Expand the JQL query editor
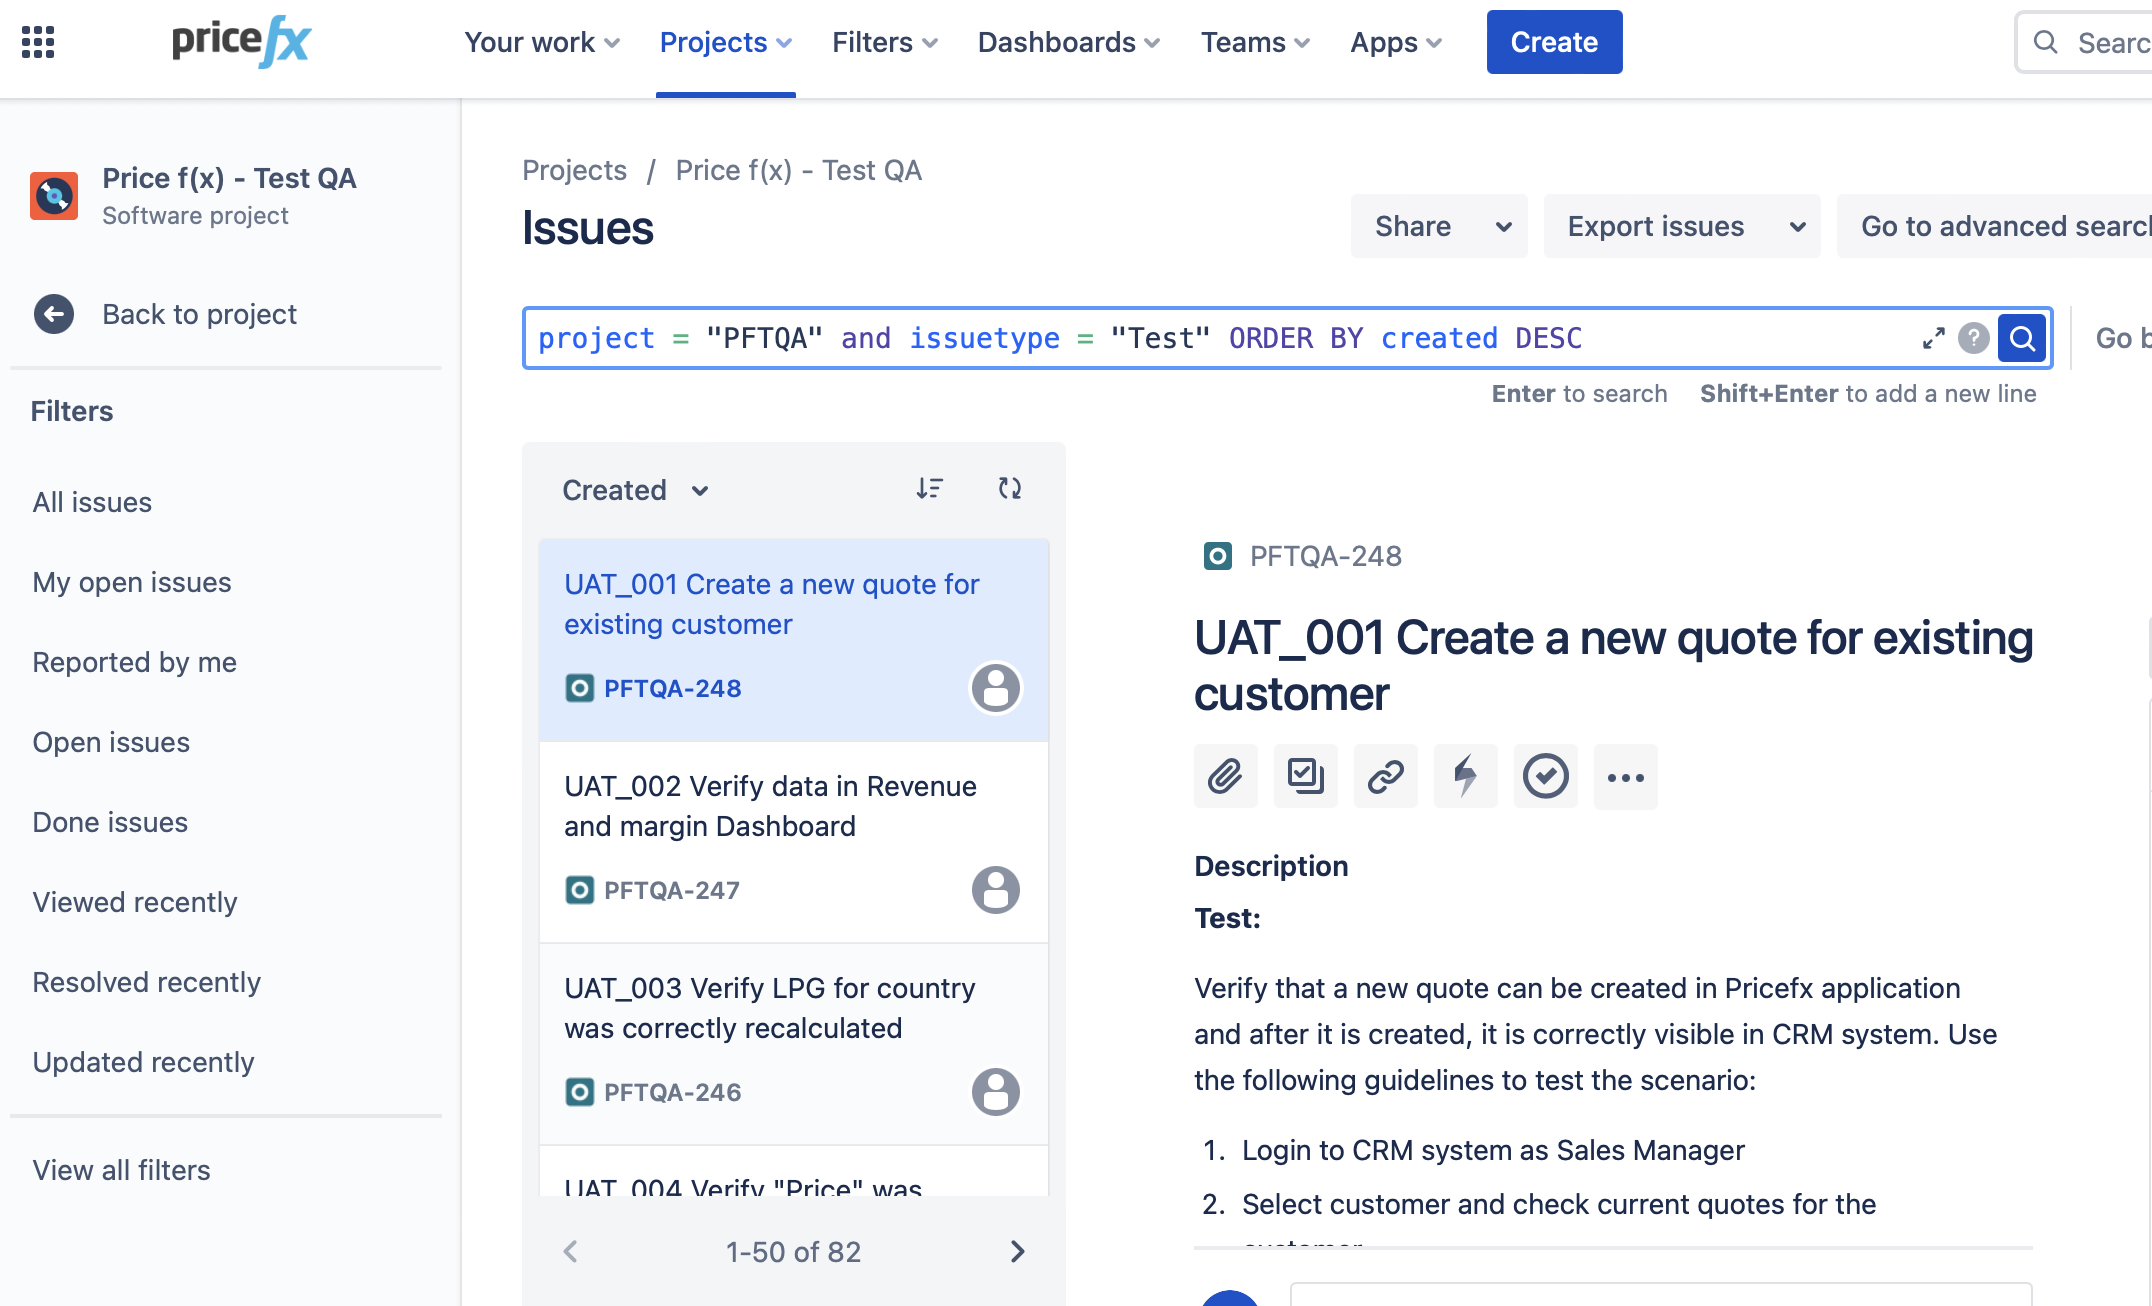This screenshot has height=1306, width=2152. [1933, 339]
